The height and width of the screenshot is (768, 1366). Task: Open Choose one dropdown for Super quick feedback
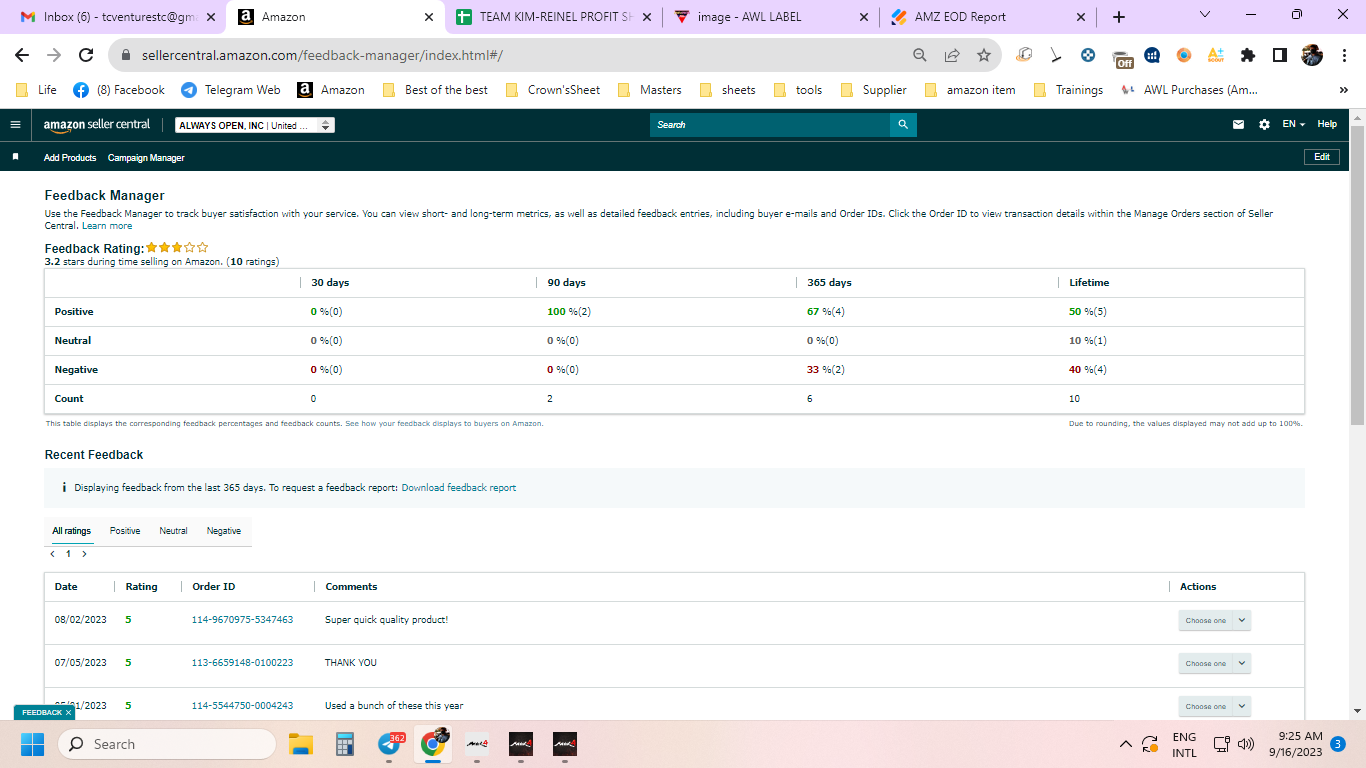click(x=1214, y=620)
